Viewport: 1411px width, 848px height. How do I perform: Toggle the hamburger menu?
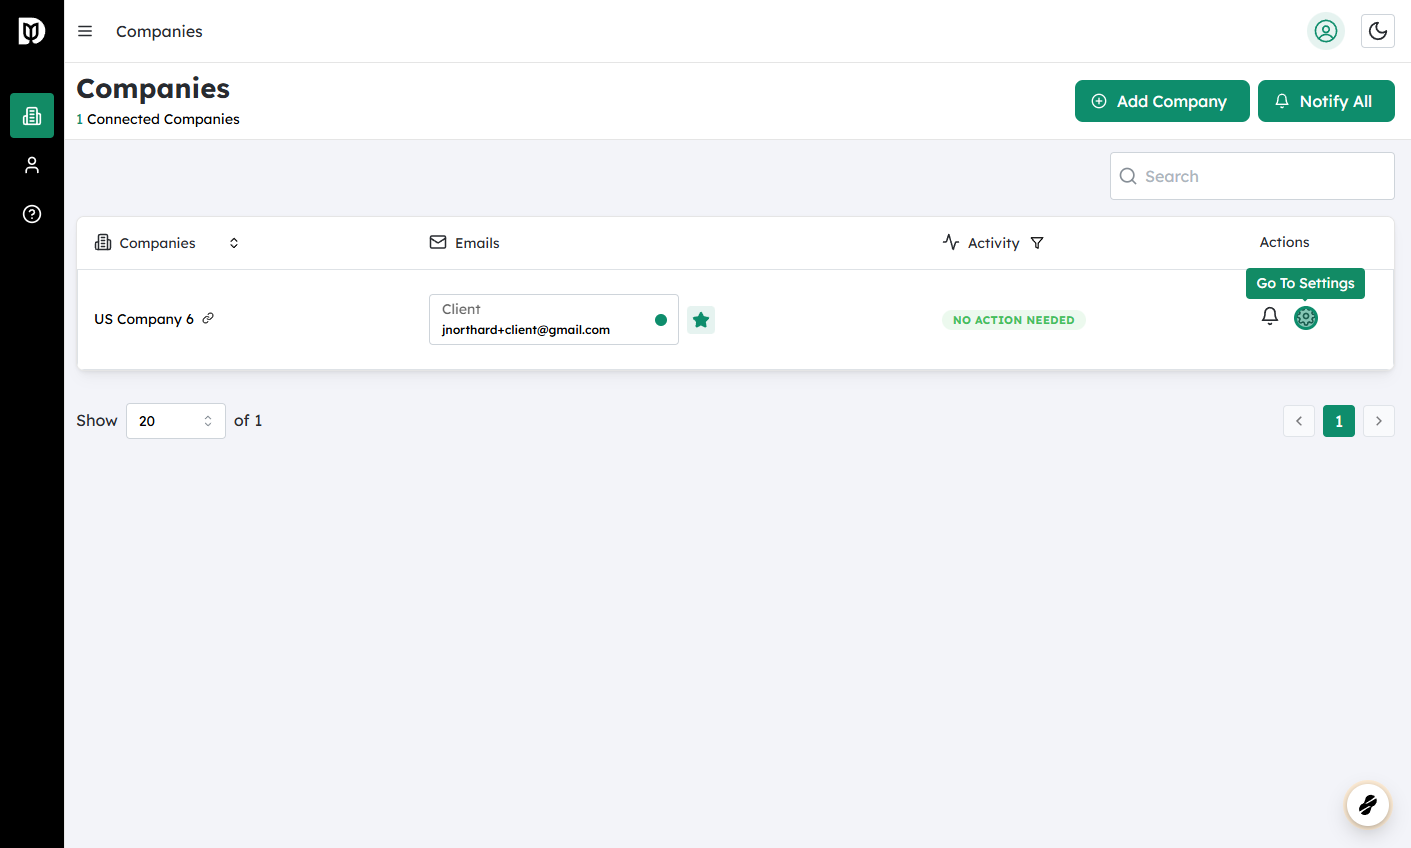tap(85, 31)
